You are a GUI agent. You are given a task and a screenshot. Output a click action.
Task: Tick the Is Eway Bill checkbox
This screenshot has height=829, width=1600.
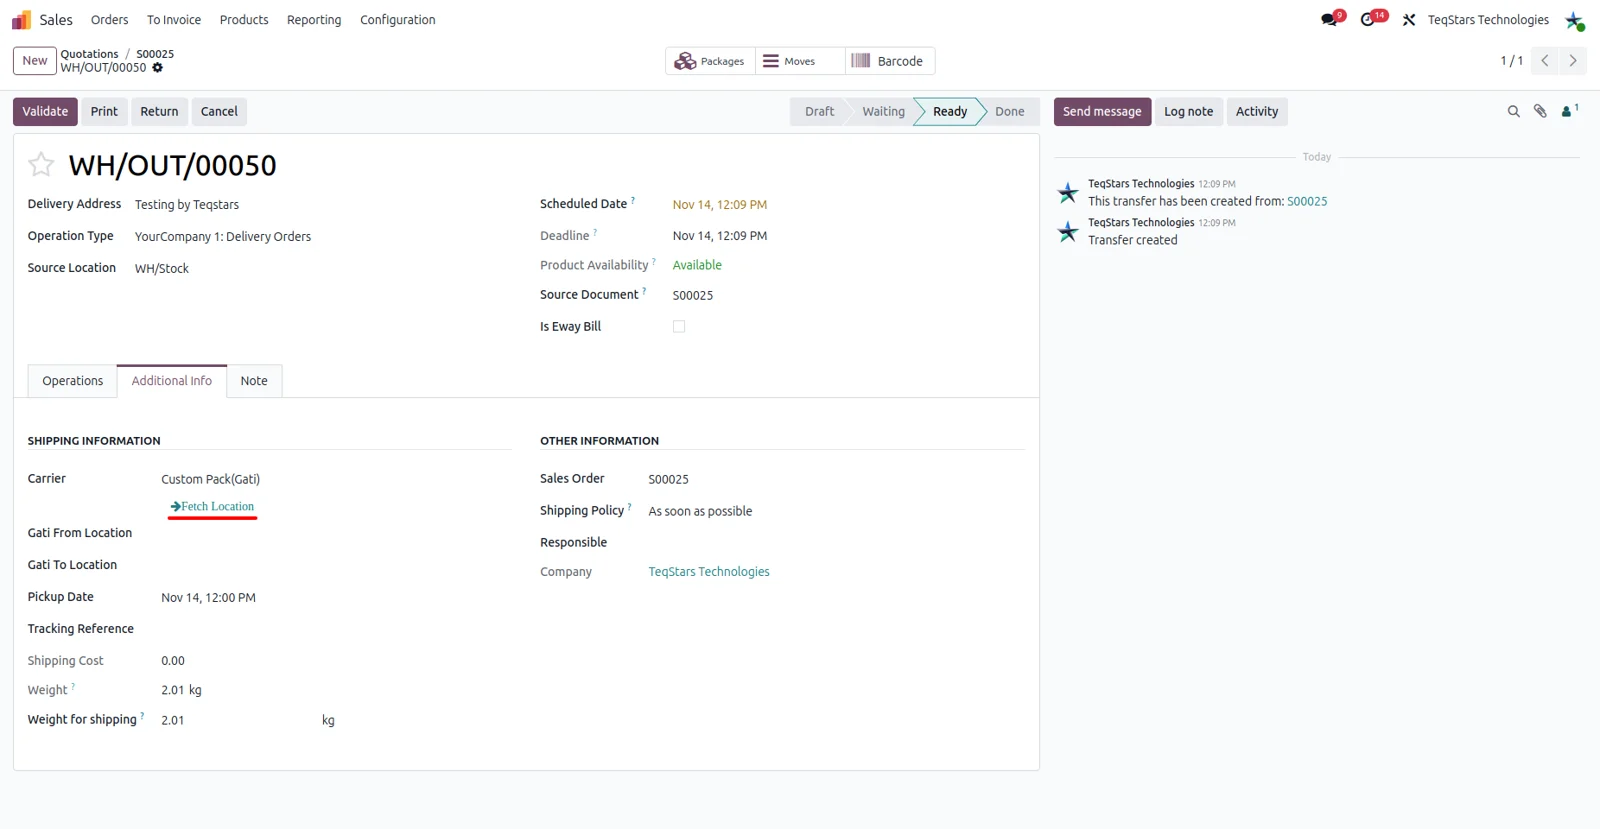679,327
